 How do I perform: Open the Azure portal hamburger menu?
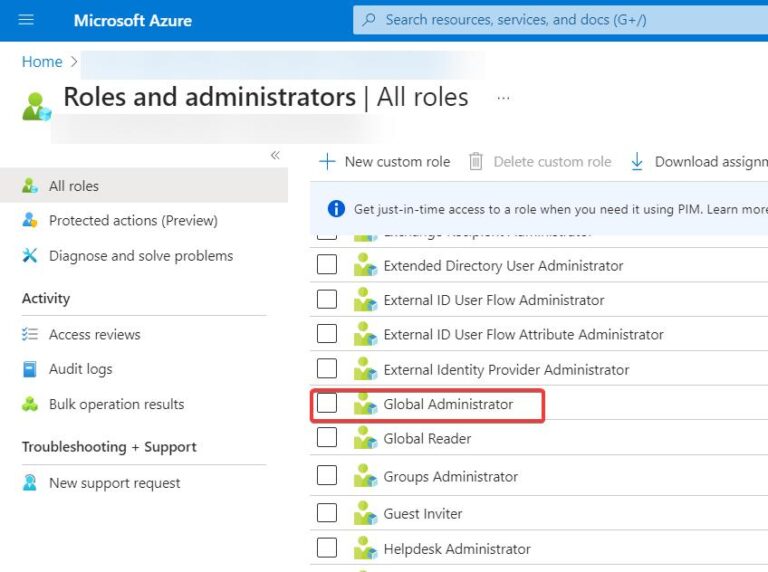(26, 20)
